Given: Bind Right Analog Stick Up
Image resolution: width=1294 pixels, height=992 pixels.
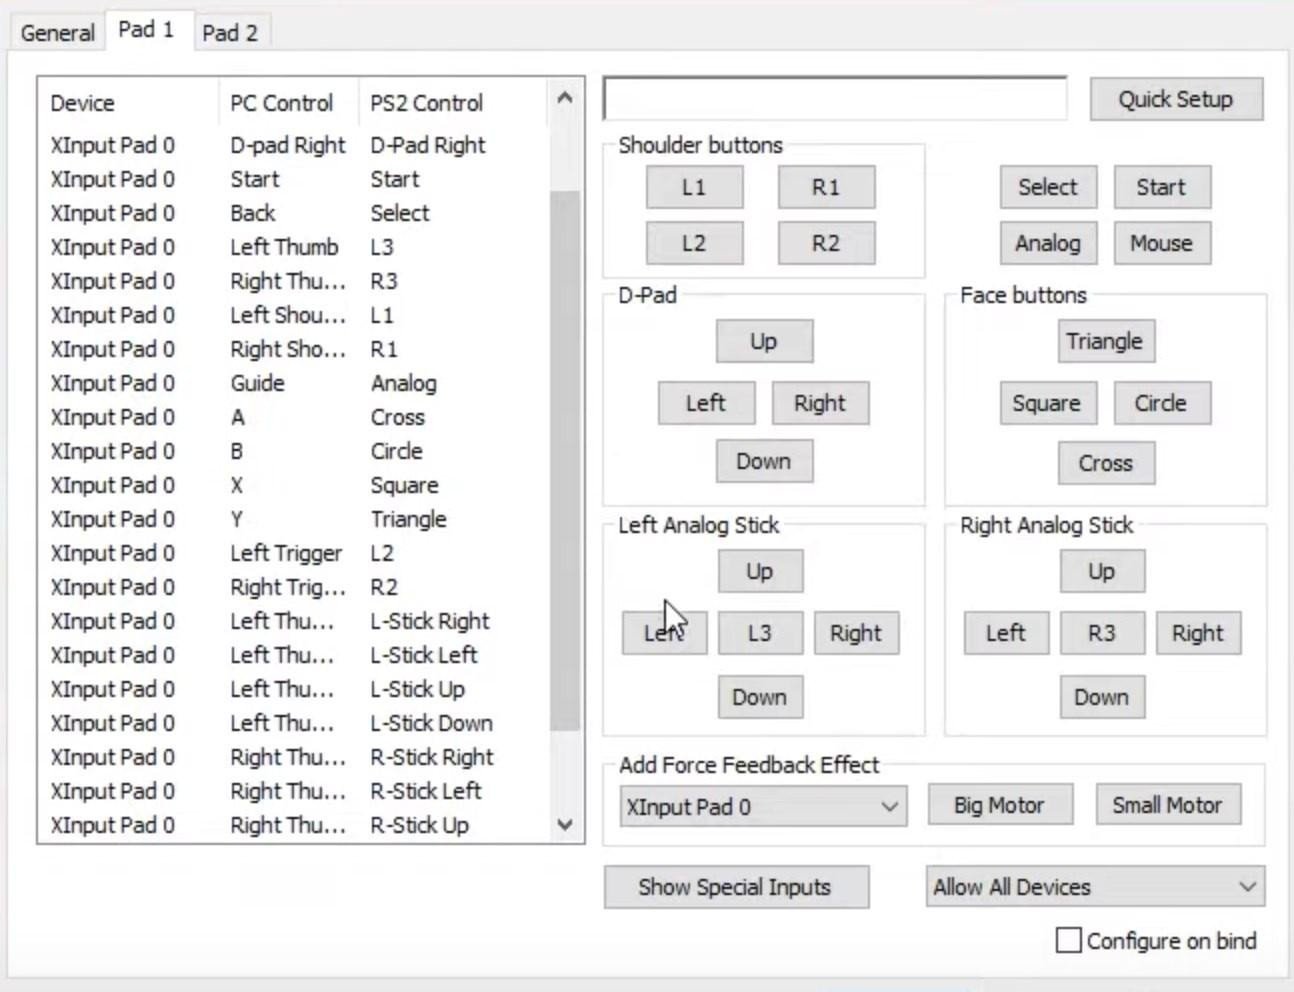Looking at the screenshot, I should point(1102,571).
